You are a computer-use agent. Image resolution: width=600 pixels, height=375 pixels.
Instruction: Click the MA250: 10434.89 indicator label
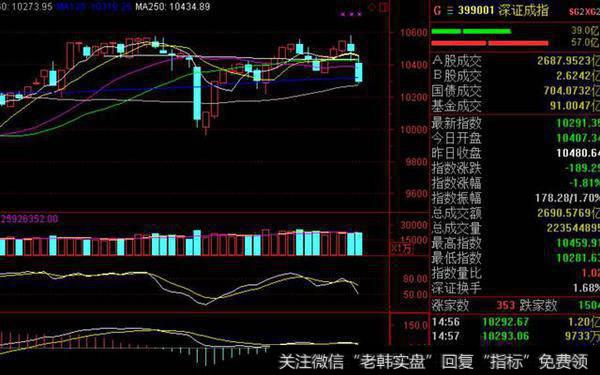tap(173, 7)
